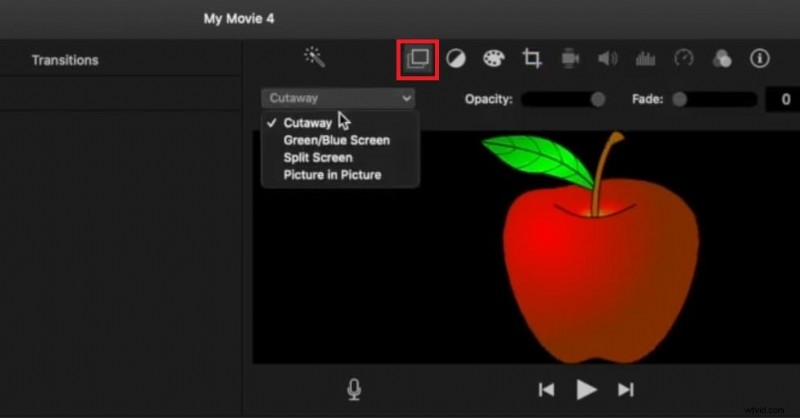Select the cropping tool icon

tap(532, 59)
